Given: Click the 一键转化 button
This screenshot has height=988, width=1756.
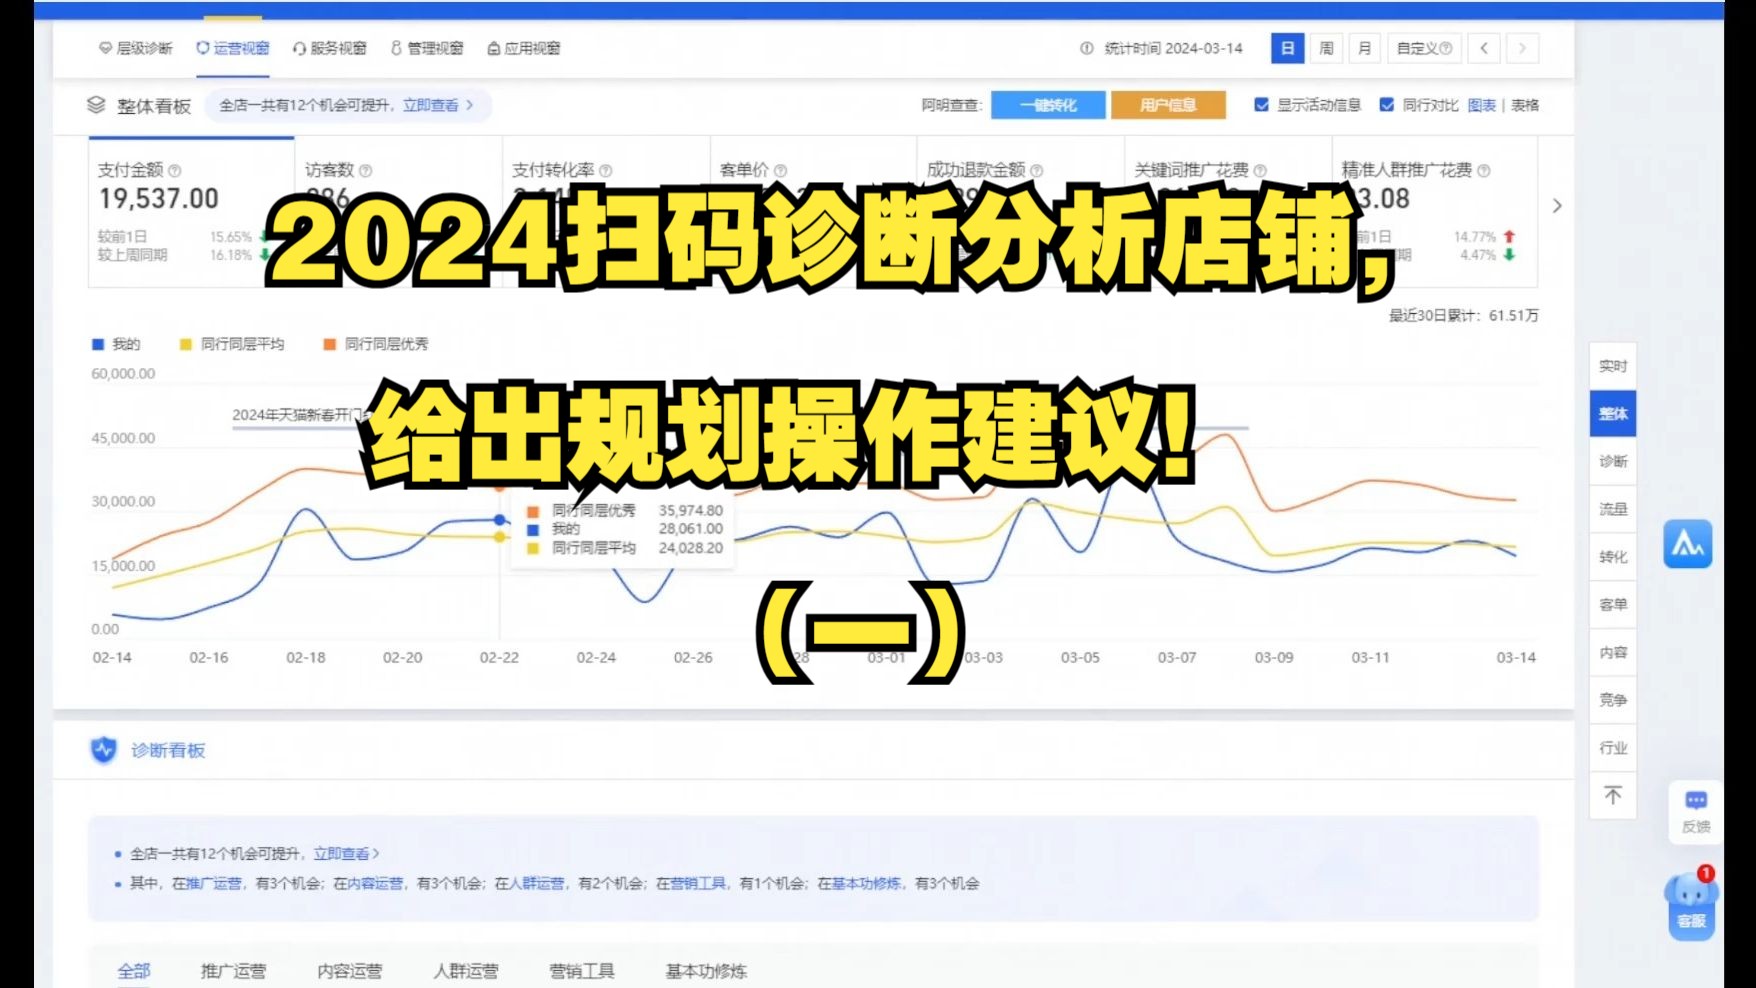Looking at the screenshot, I should coord(1048,105).
